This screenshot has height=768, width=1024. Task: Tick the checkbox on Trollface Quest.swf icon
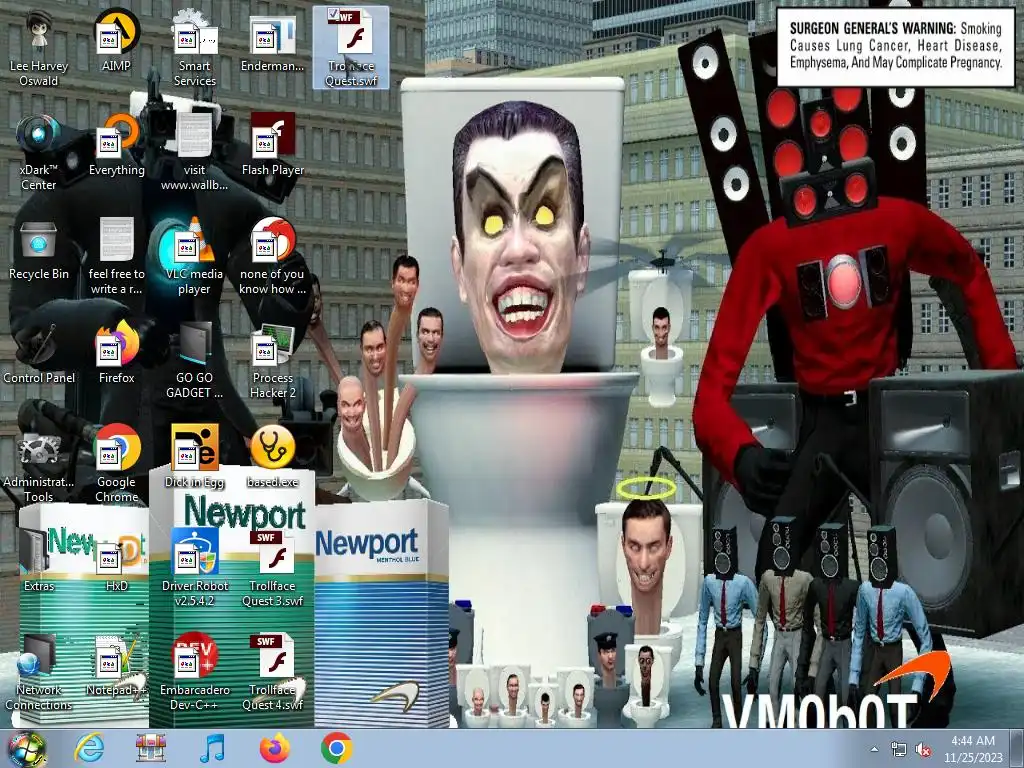332,14
